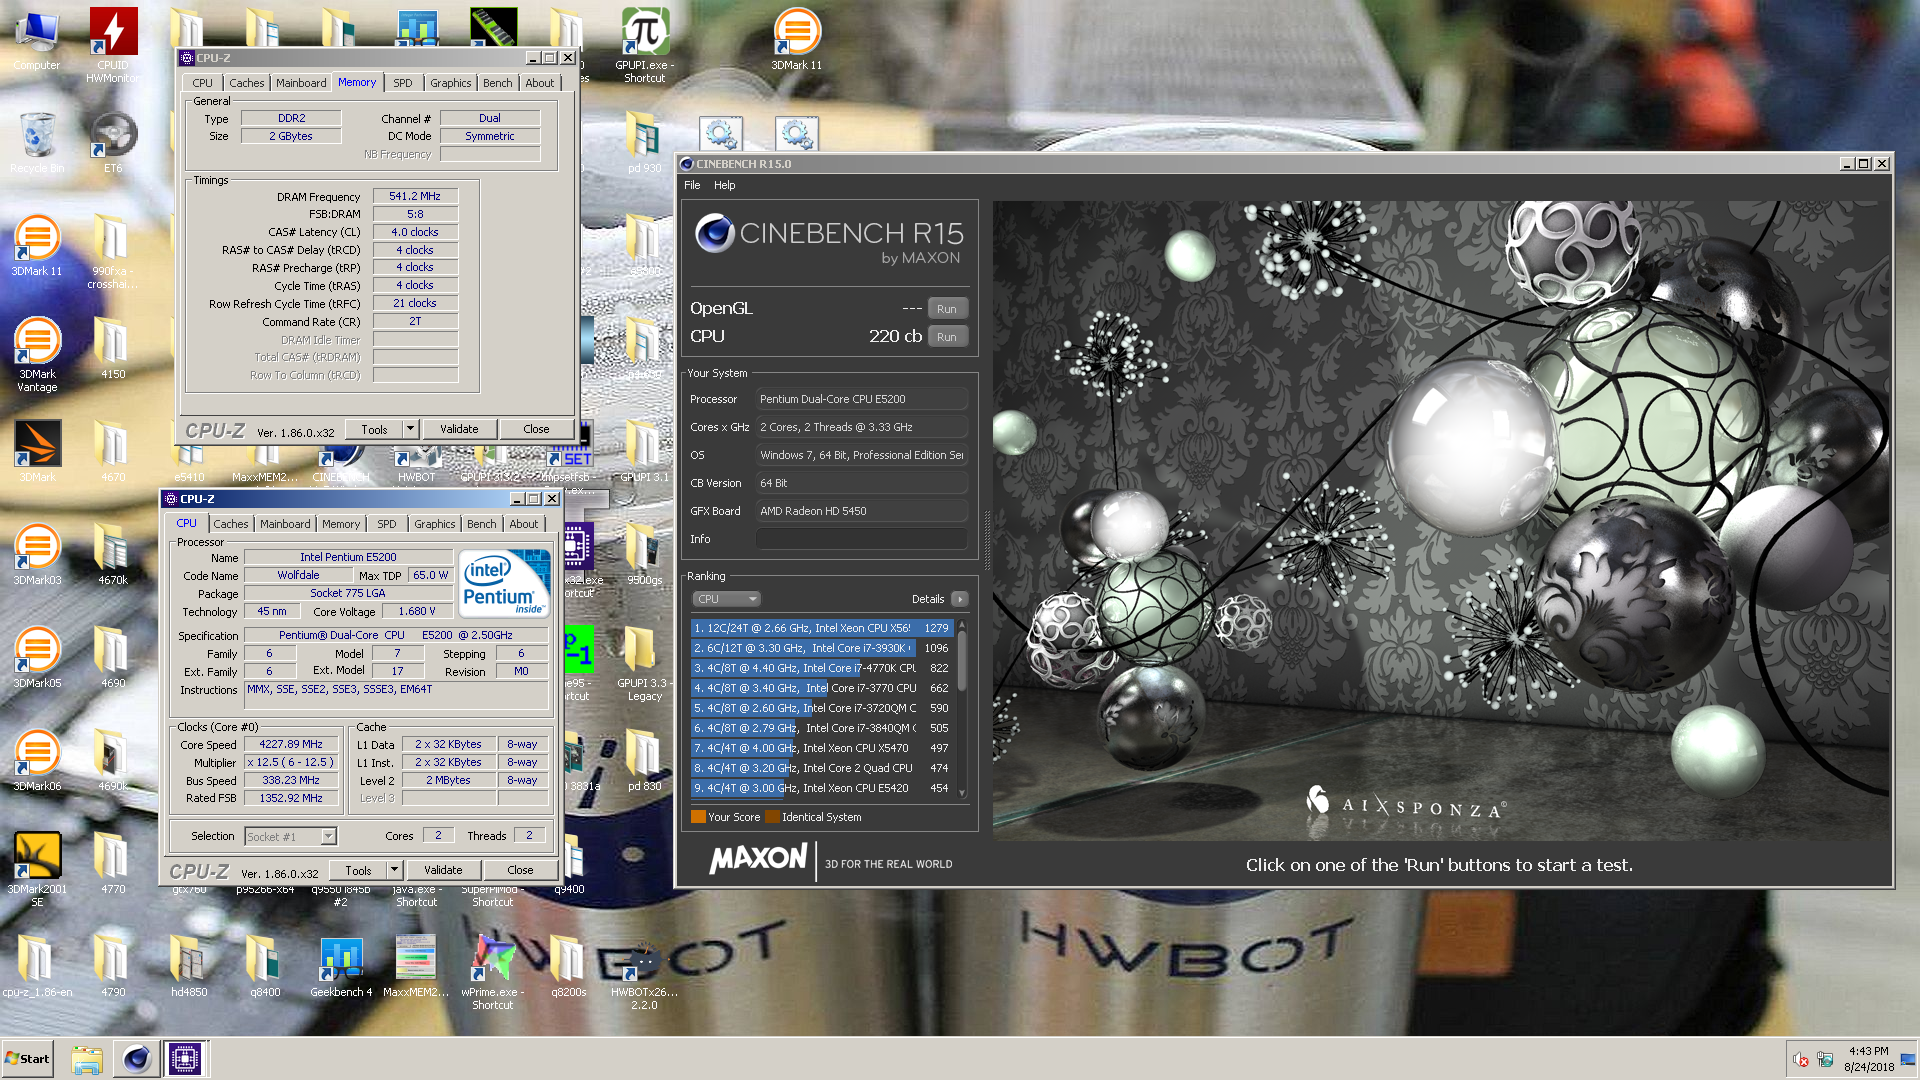Open the 3DMark05 desktop shortcut
This screenshot has height=1080, width=1920.
tap(37, 658)
